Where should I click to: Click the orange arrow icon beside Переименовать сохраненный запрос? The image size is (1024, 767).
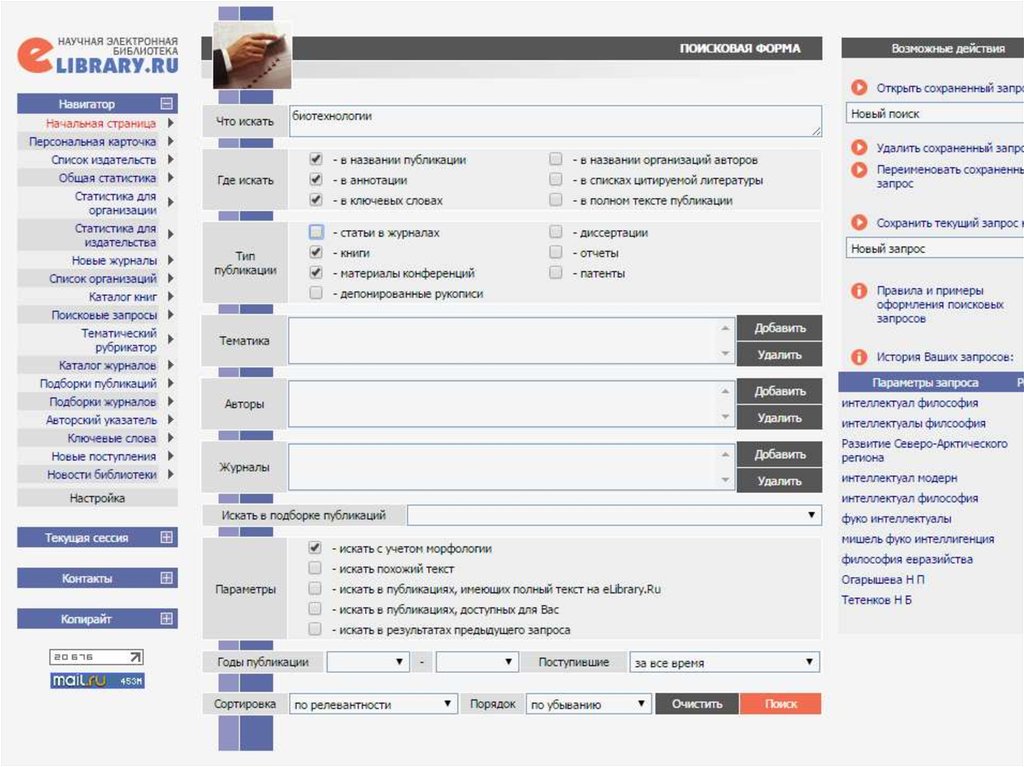[x=859, y=169]
